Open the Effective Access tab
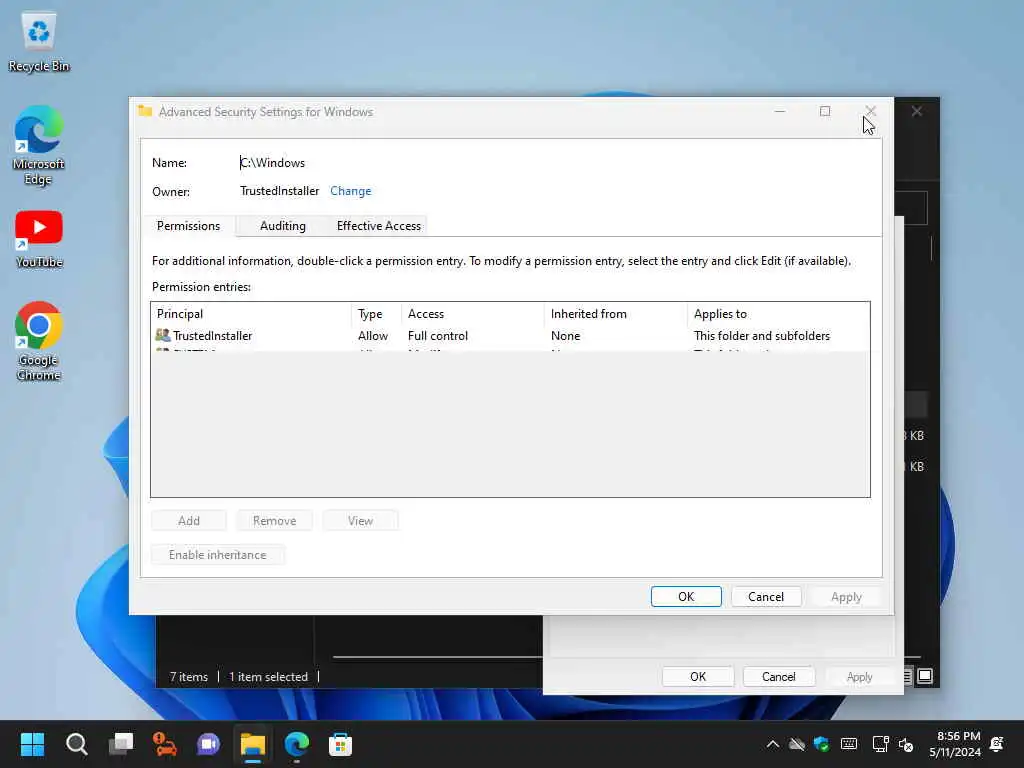The image size is (1024, 768). [379, 226]
